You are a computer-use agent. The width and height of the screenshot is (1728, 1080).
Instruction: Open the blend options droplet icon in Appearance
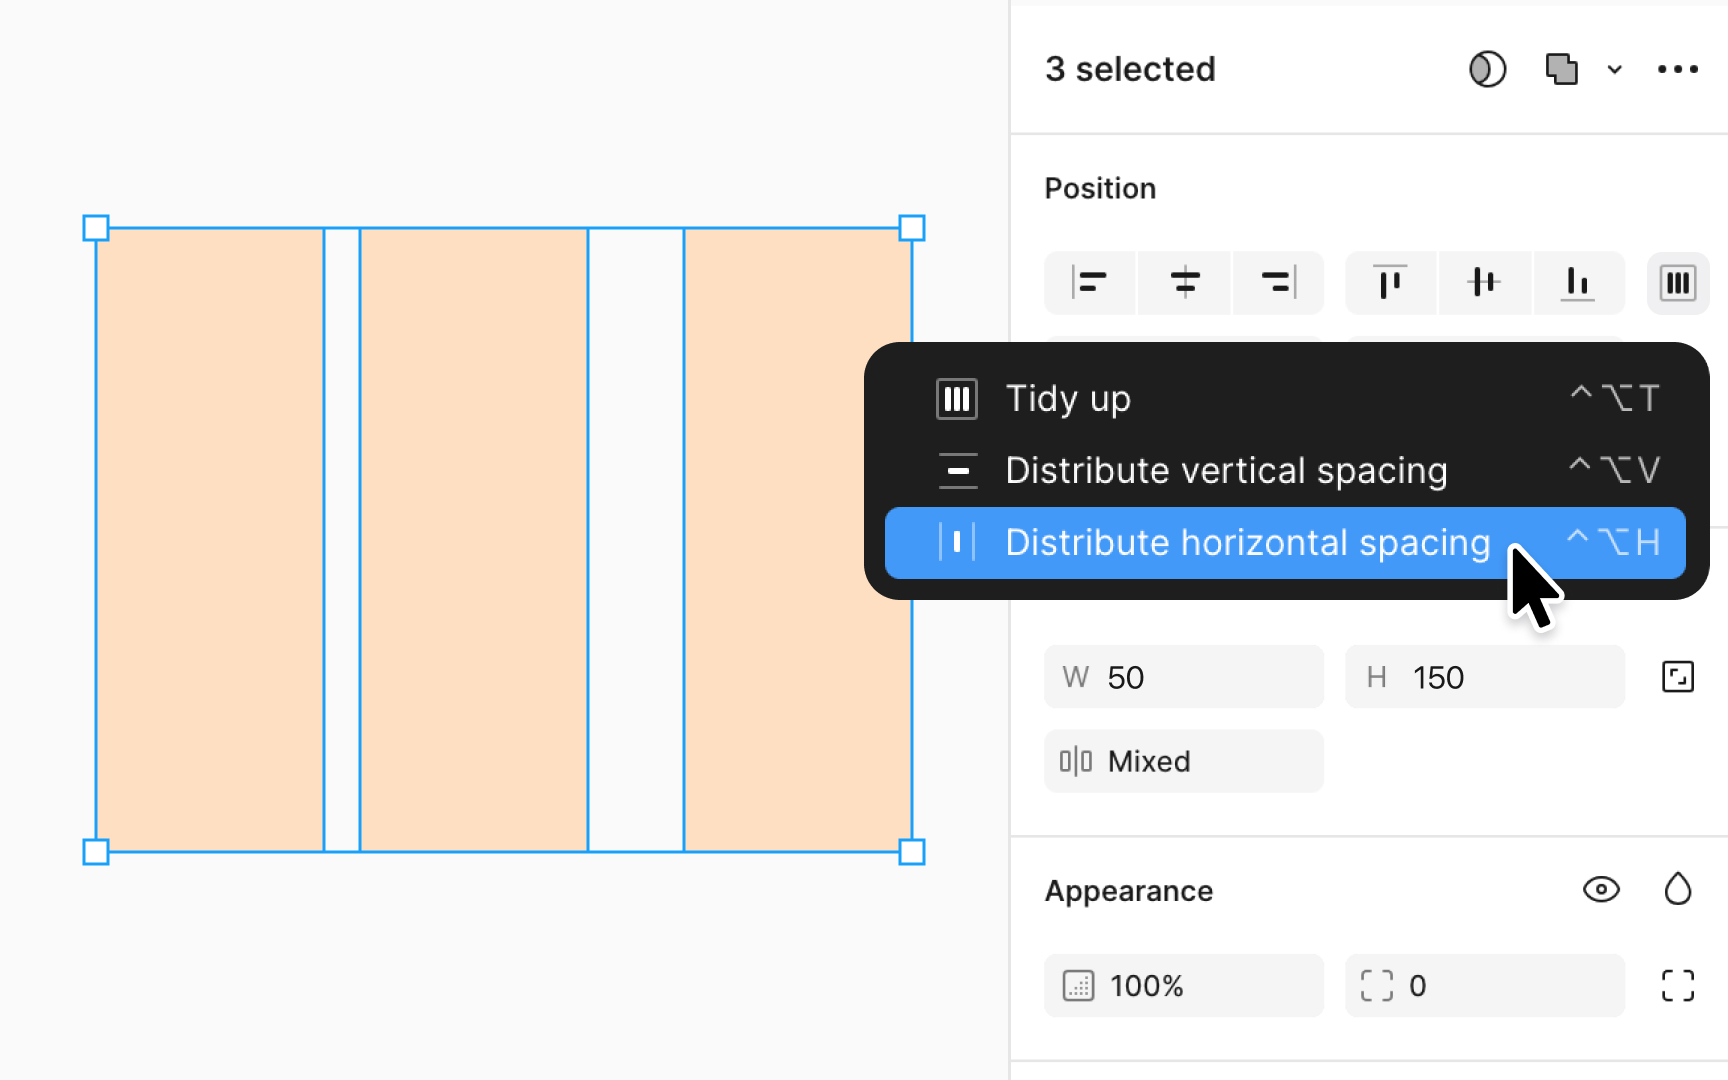[x=1678, y=889]
